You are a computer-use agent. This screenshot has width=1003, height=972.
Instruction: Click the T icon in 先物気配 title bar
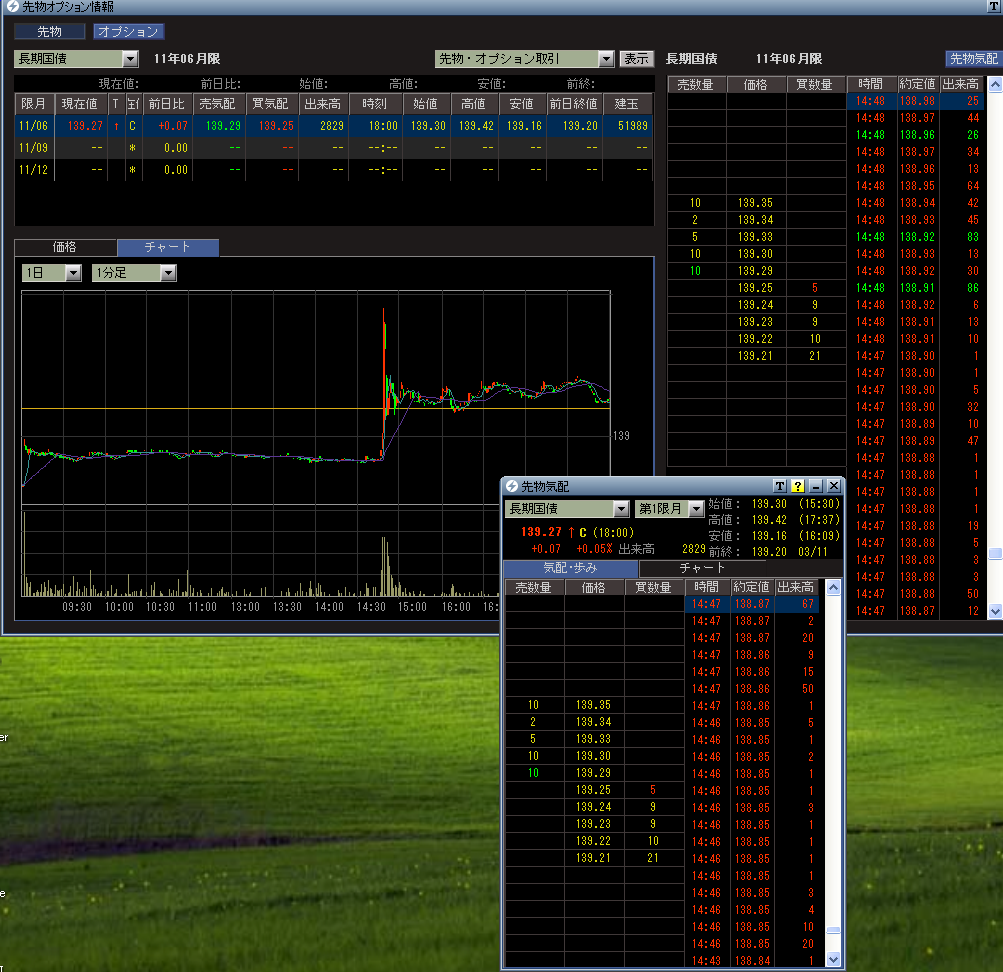click(x=780, y=486)
